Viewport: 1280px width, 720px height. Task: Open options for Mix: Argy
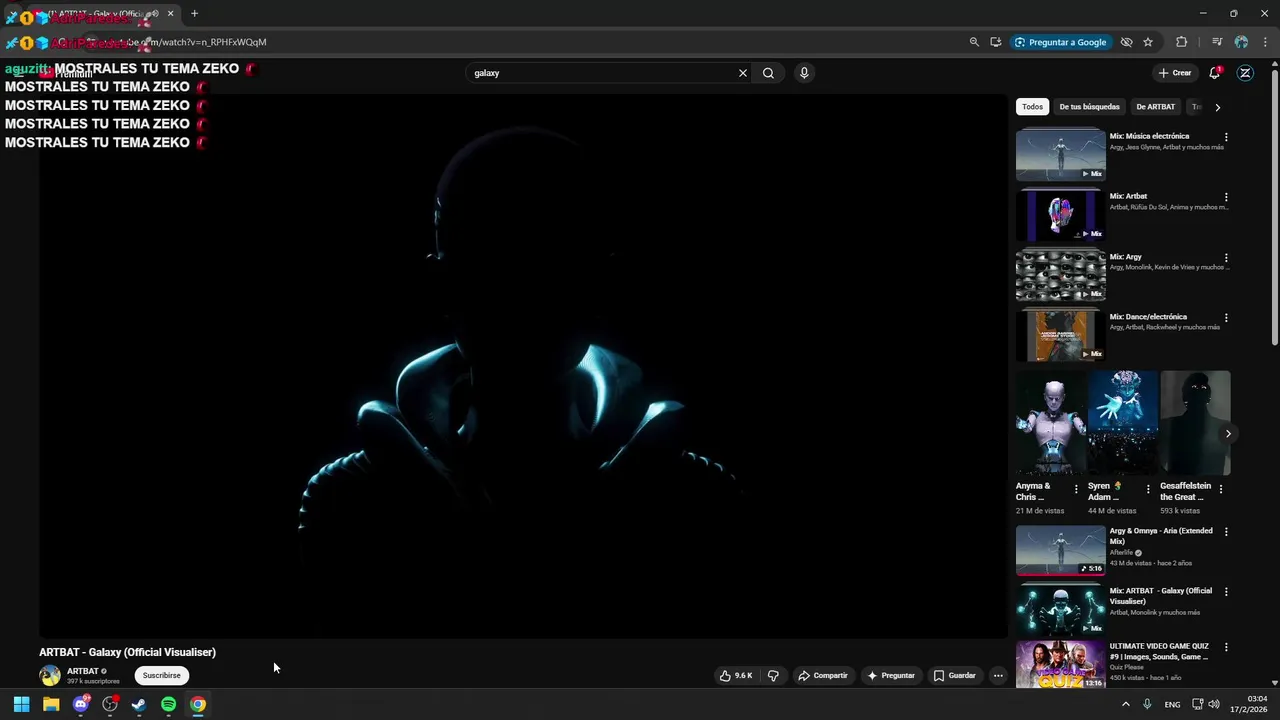(x=1226, y=257)
